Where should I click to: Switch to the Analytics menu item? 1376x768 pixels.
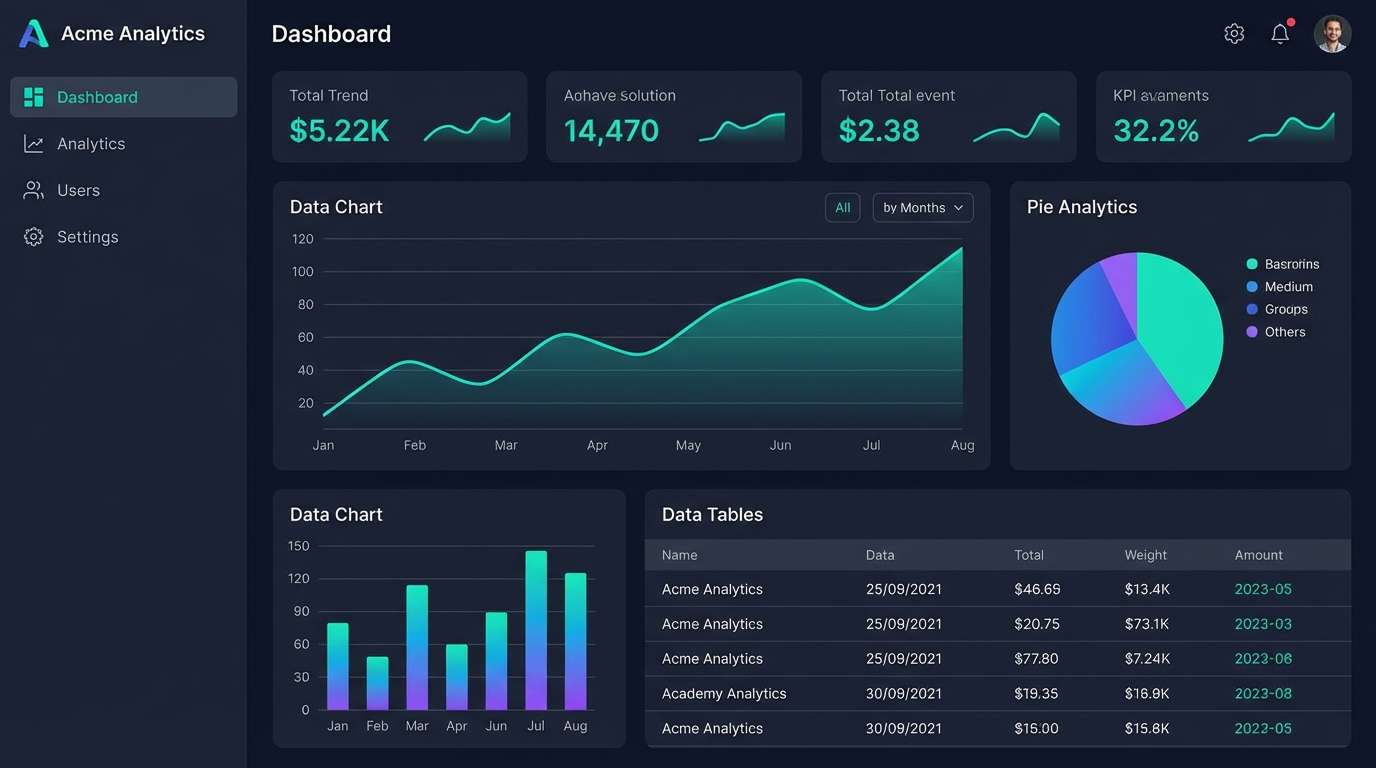click(x=91, y=143)
